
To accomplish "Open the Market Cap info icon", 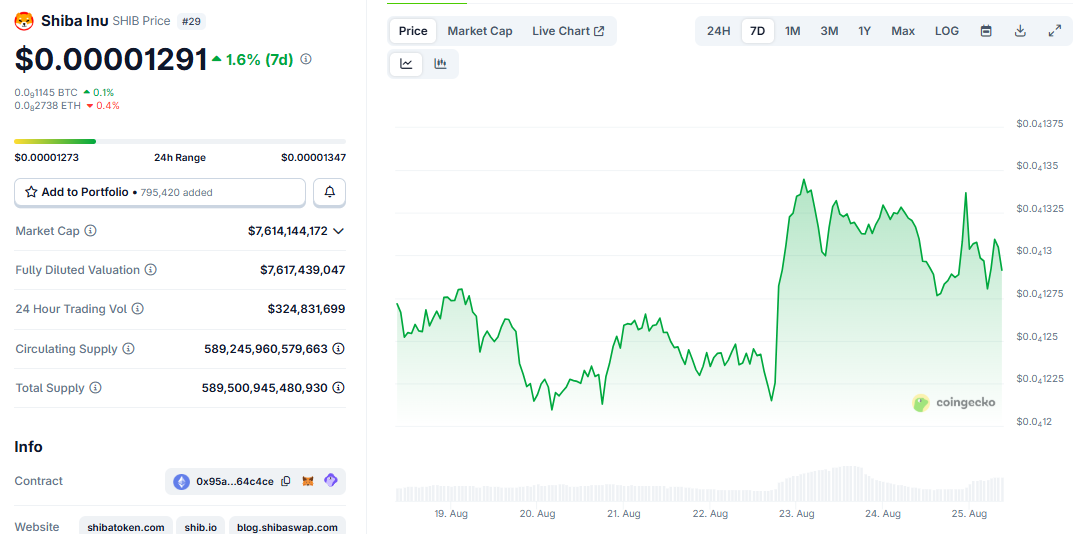I will [90, 231].
